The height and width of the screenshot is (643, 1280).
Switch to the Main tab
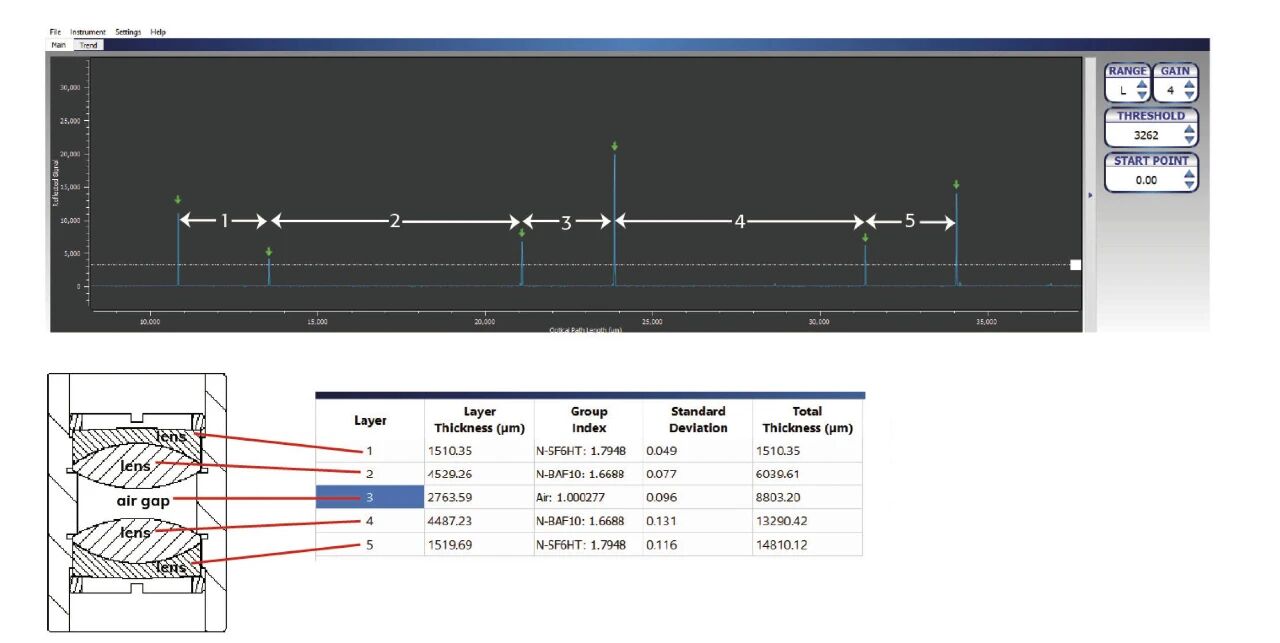pos(59,45)
